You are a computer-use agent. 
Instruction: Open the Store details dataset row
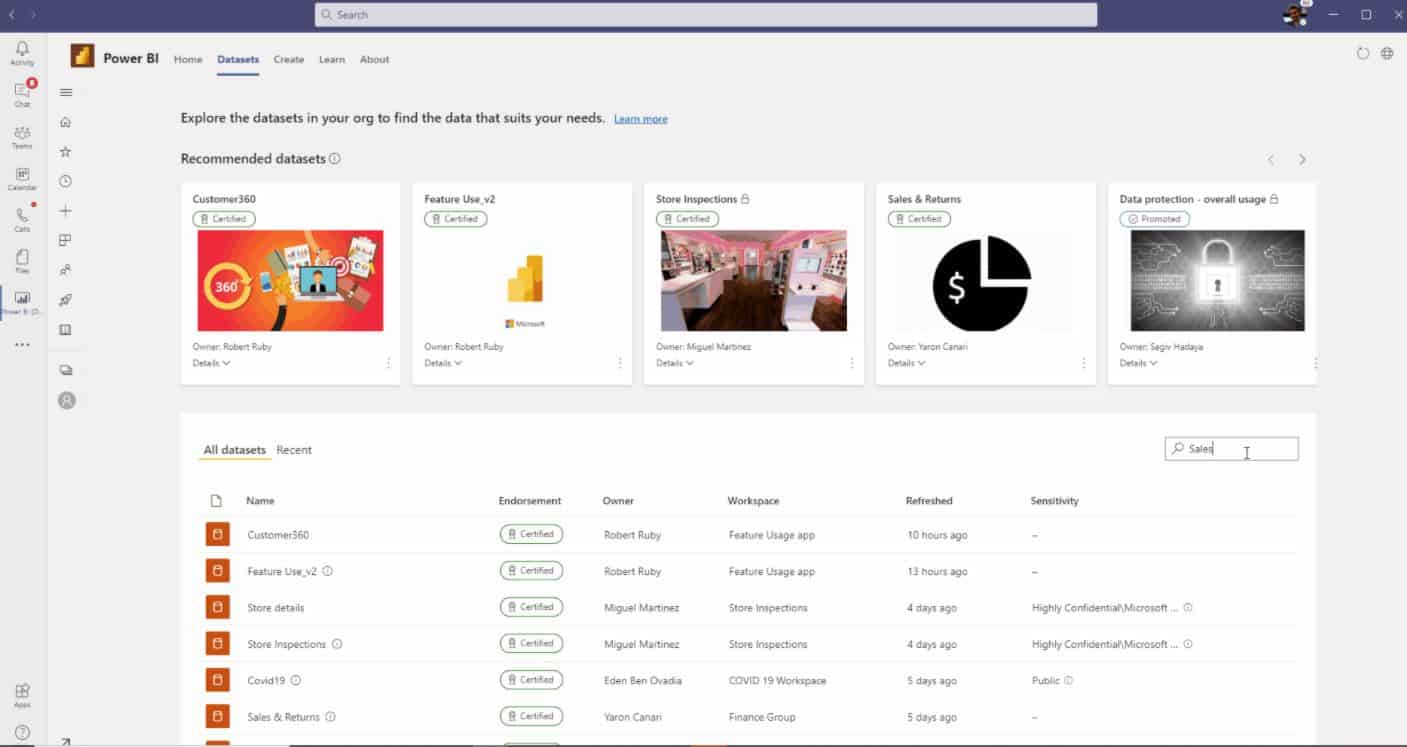click(276, 608)
